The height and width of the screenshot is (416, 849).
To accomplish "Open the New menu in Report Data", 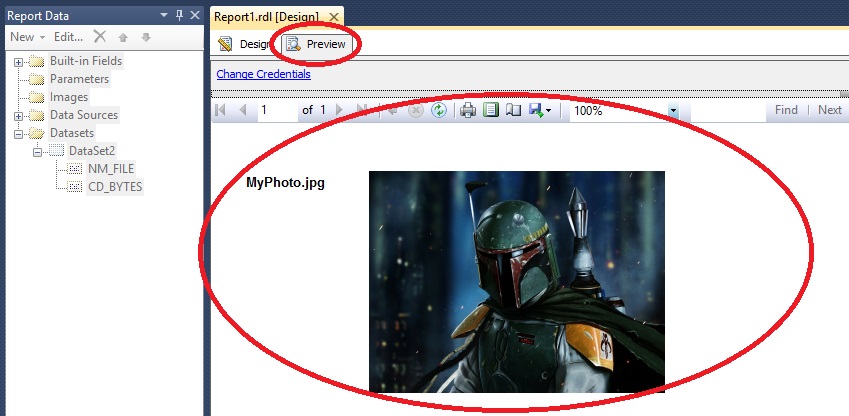I will pyautogui.click(x=27, y=37).
